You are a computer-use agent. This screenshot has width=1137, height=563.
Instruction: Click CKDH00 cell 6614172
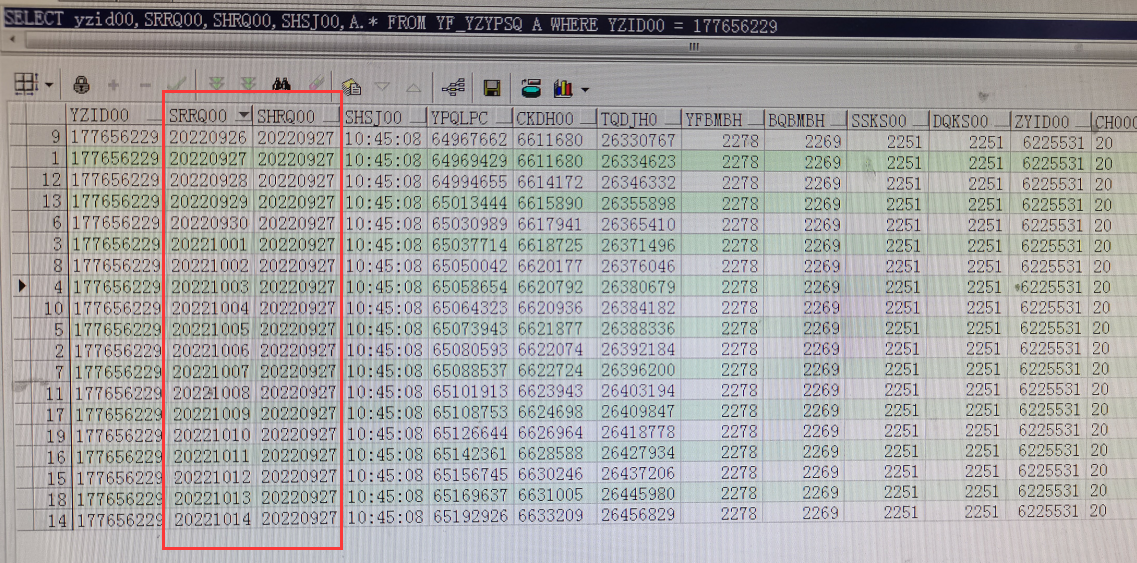555,181
